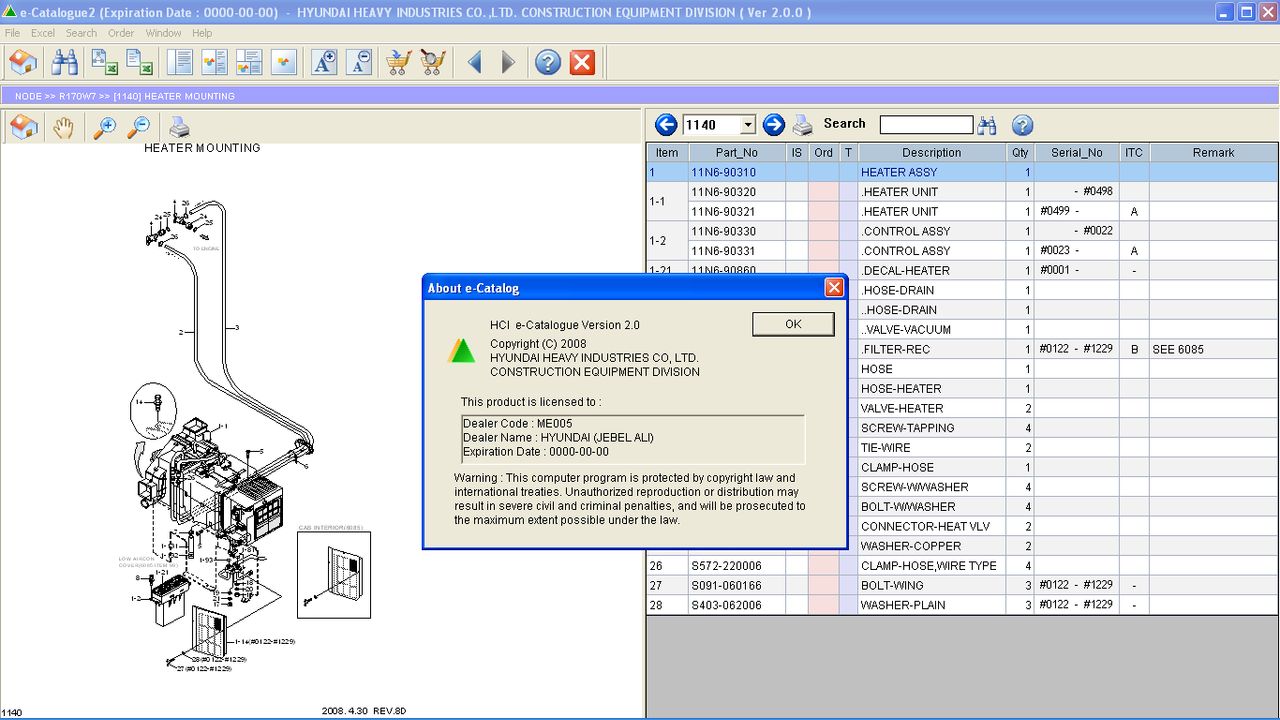Click the drawing pane Home icon
Image resolution: width=1280 pixels, height=720 pixels.
coord(24,127)
